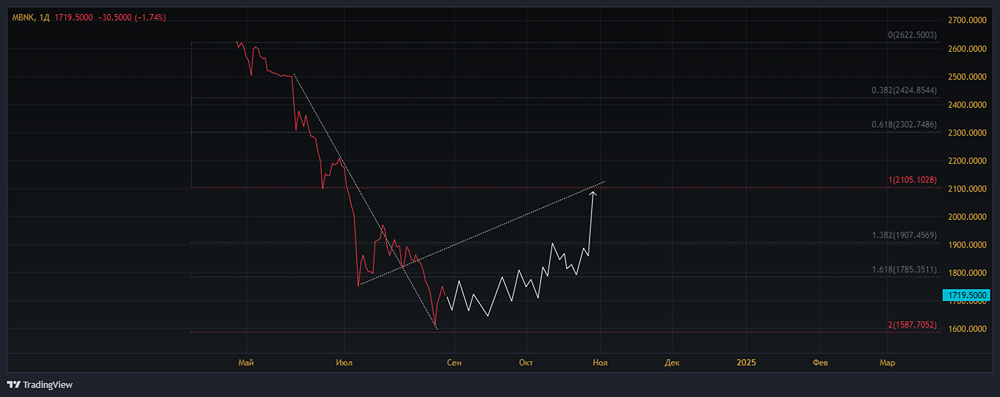The image size is (1000, 397).
Task: Click the Окт time axis label
Action: tap(526, 363)
